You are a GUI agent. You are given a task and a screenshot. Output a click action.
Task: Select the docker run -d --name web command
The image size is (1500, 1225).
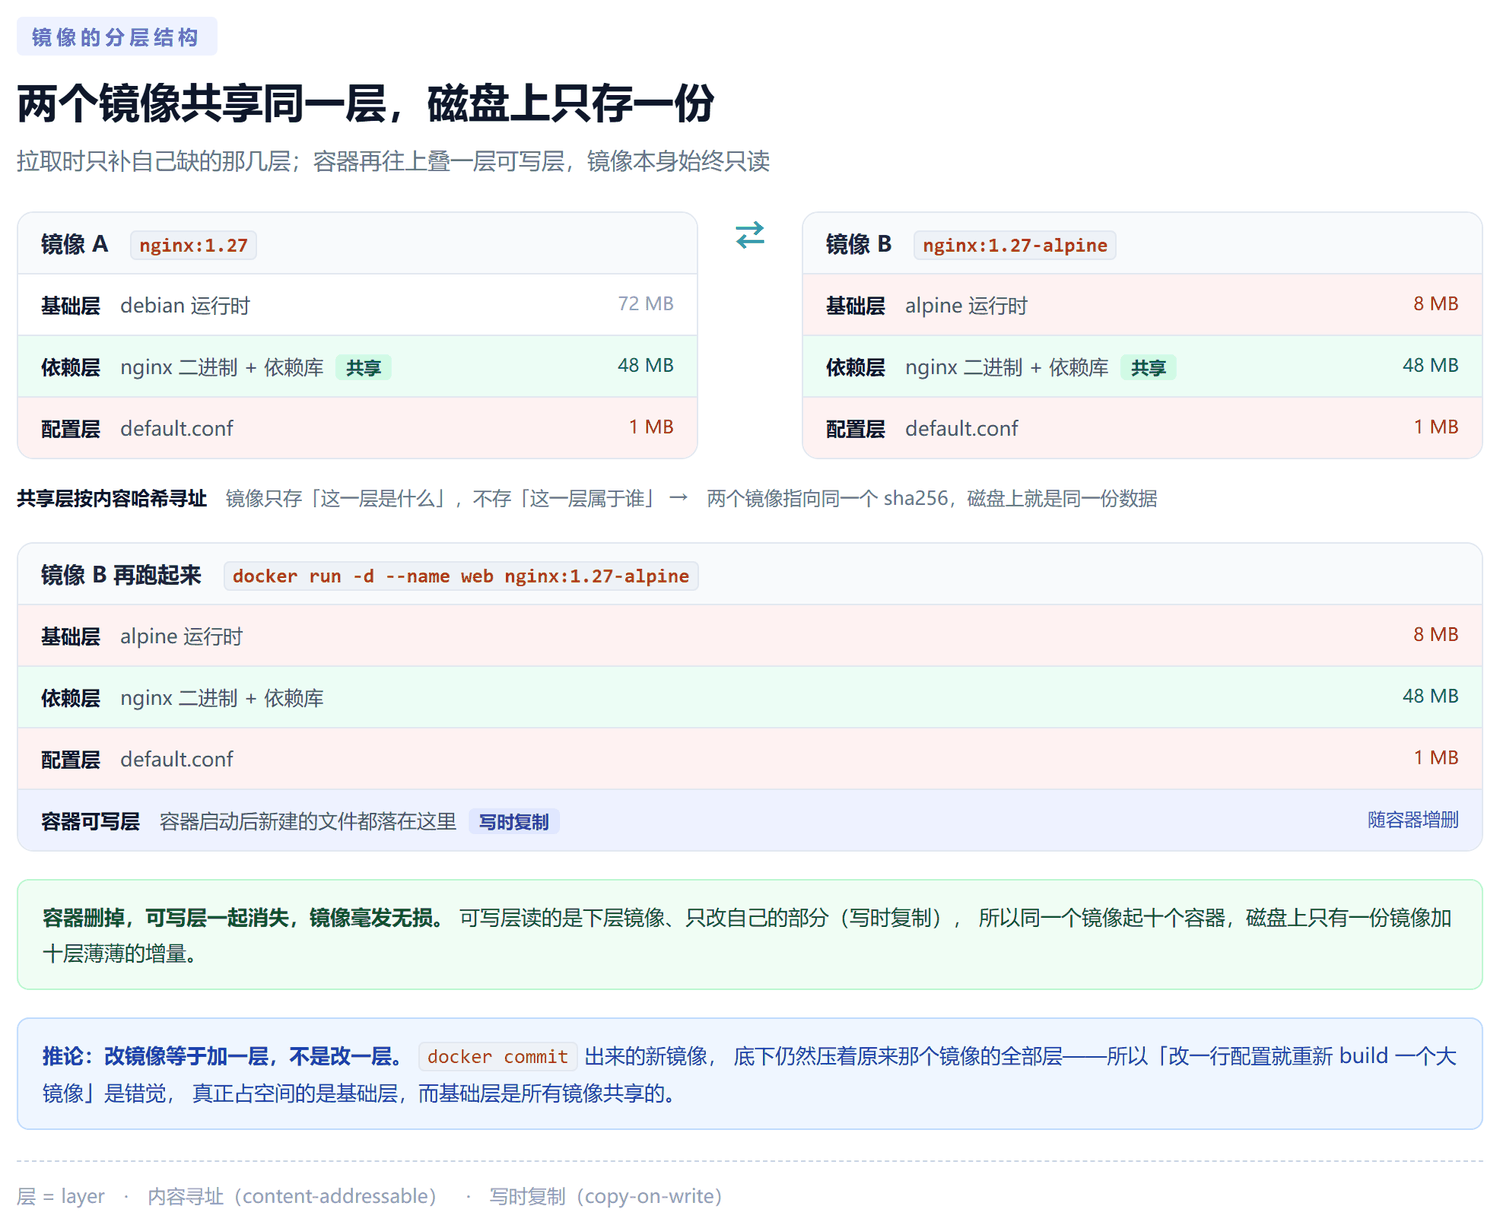(x=461, y=576)
